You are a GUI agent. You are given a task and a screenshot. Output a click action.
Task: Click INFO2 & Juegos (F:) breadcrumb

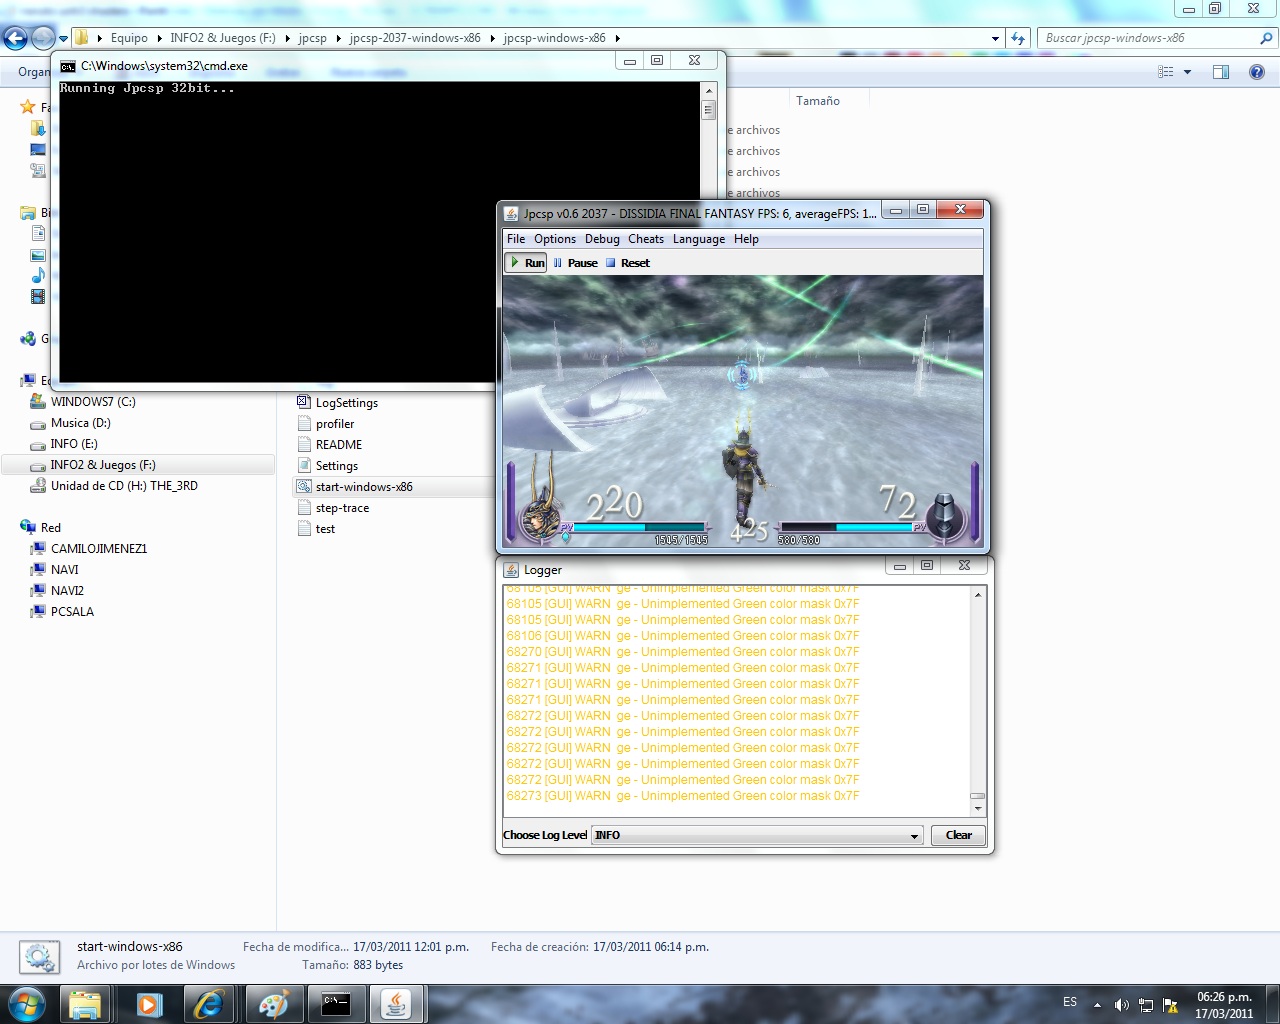point(222,38)
